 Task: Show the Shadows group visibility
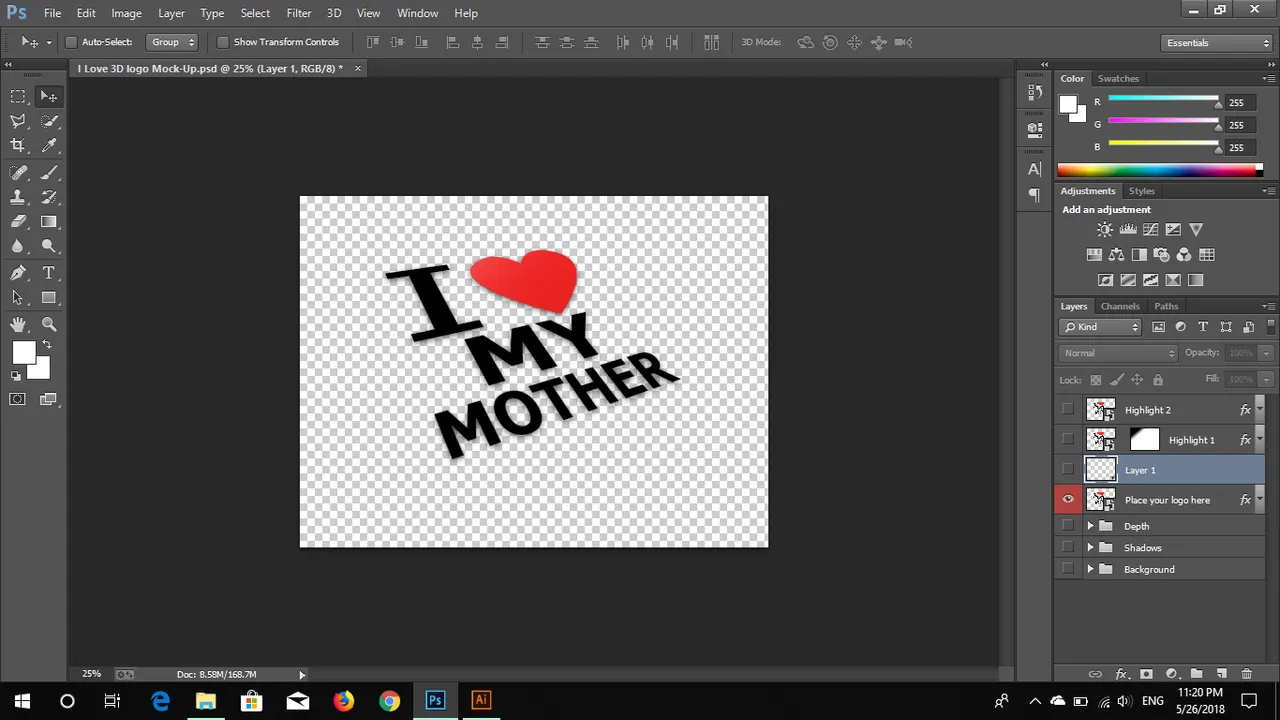click(x=1068, y=547)
